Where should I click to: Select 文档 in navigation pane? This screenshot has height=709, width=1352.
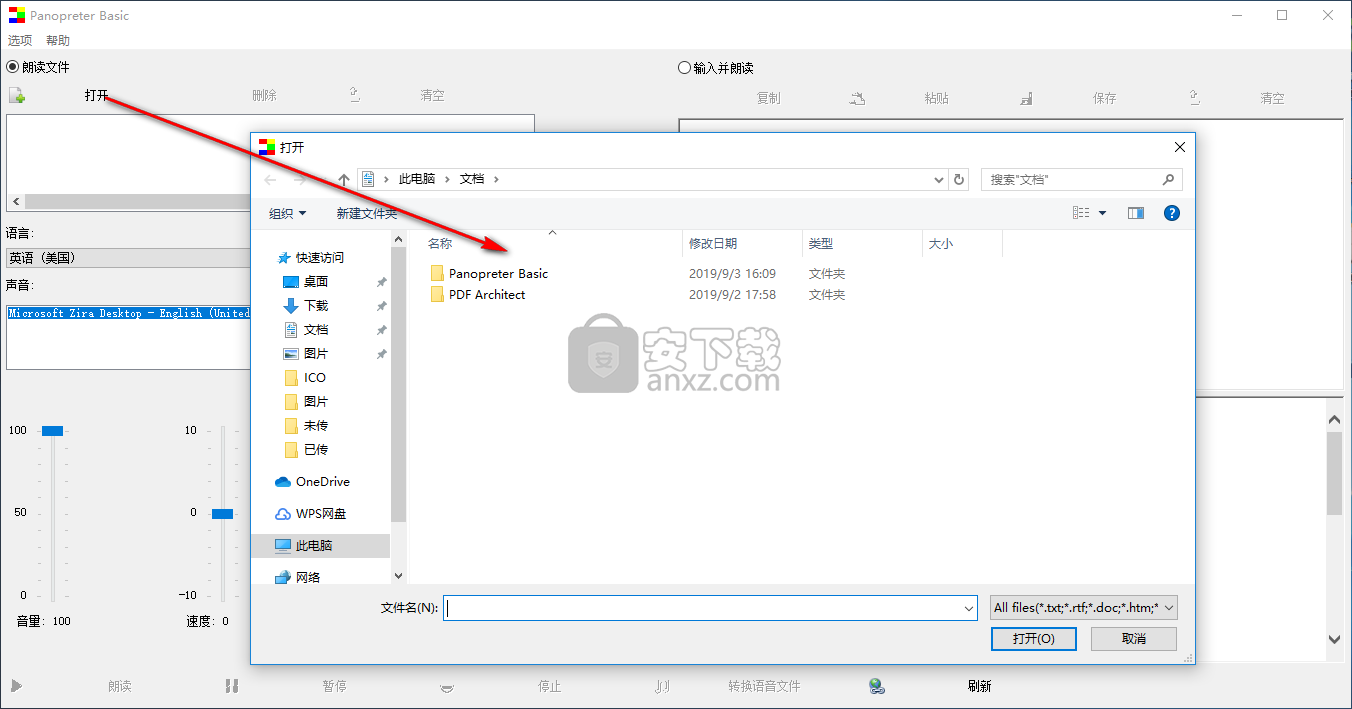click(316, 329)
